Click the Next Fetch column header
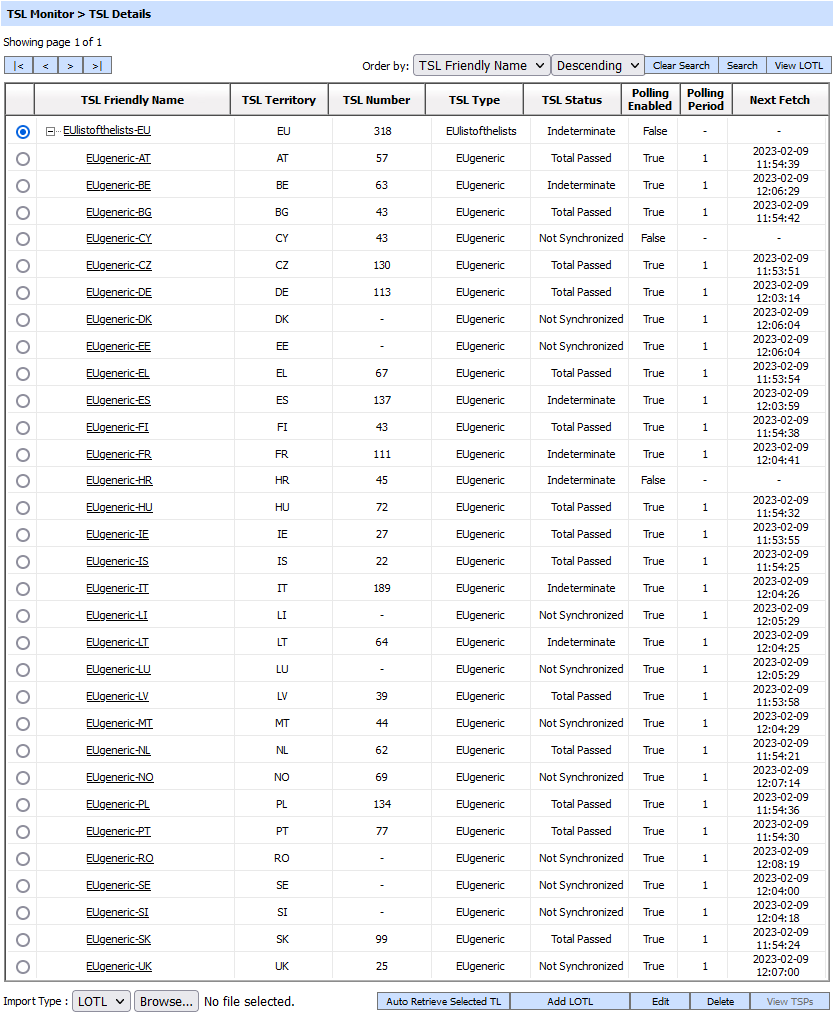The image size is (833, 1014). 778,100
